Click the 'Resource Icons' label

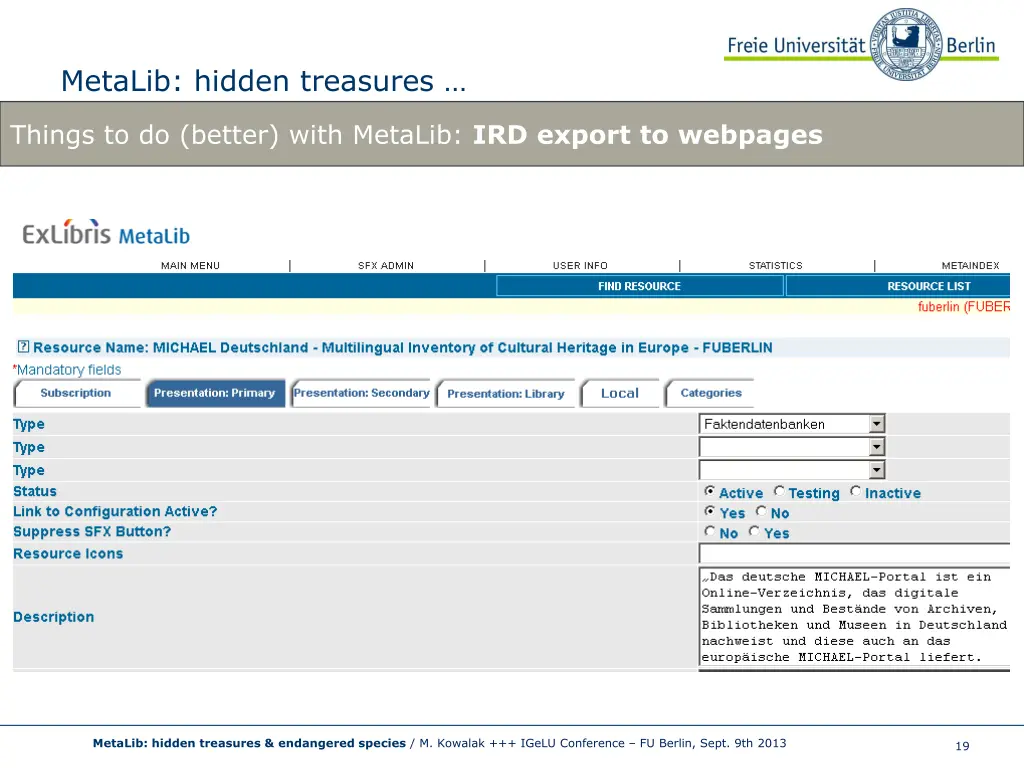[68, 554]
